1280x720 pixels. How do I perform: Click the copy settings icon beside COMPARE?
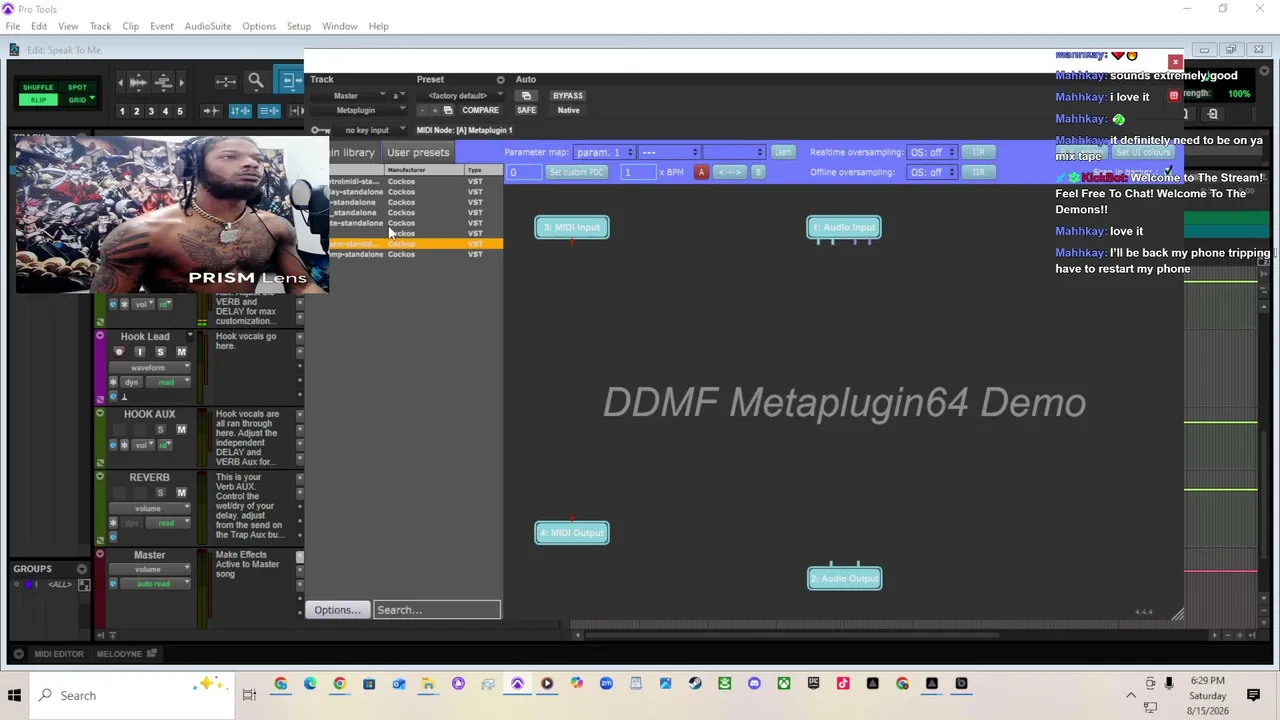[x=448, y=110]
